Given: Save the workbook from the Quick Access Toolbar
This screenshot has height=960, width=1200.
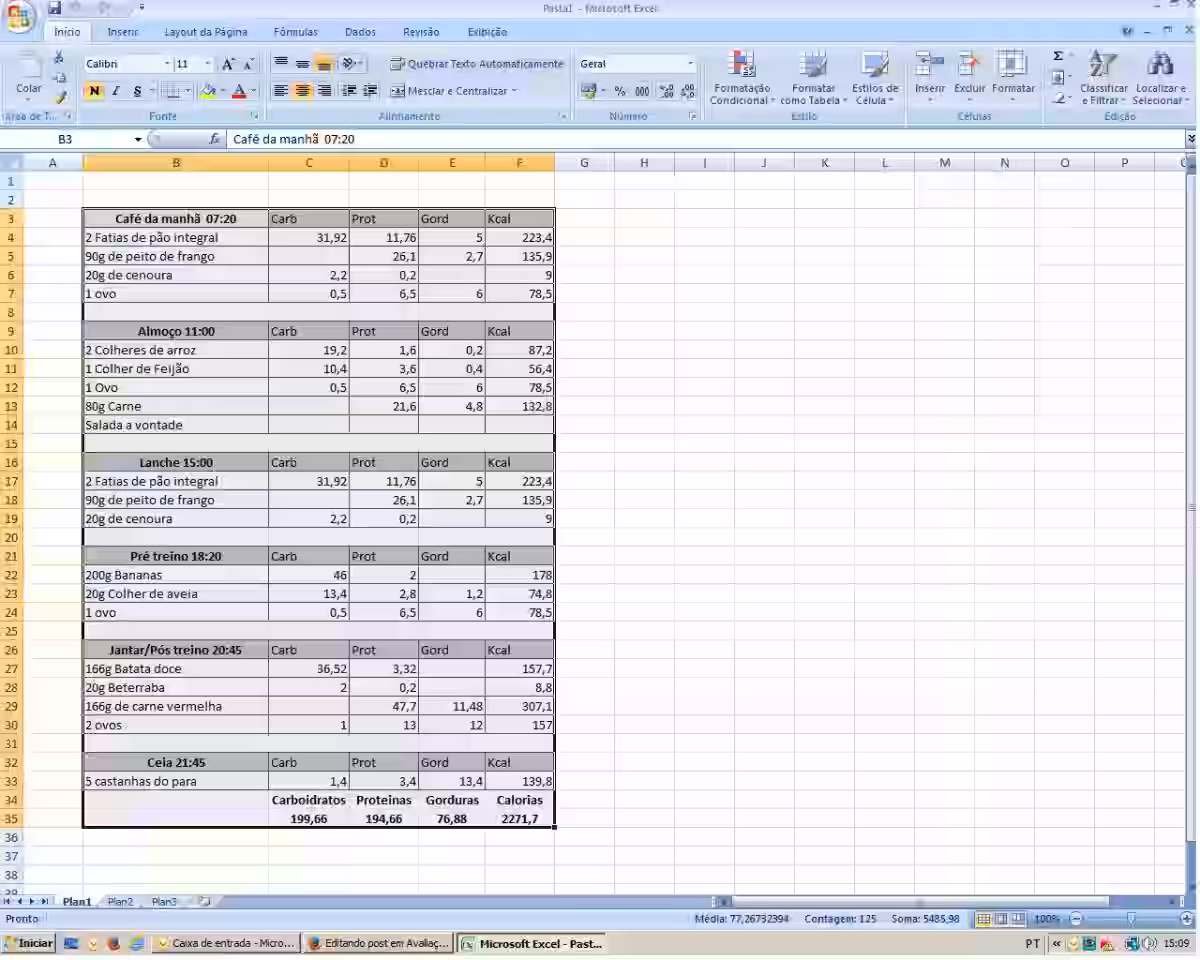Looking at the screenshot, I should click(55, 8).
